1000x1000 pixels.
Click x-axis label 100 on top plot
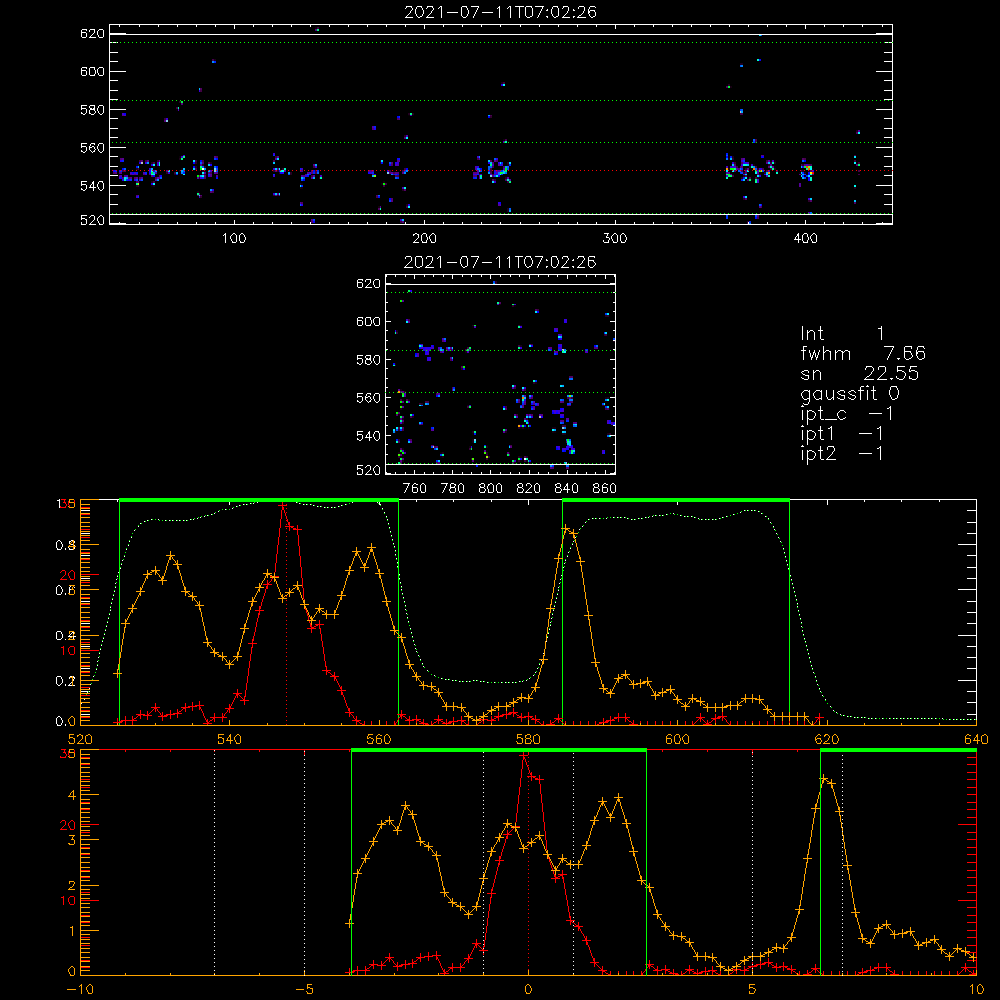point(234,239)
